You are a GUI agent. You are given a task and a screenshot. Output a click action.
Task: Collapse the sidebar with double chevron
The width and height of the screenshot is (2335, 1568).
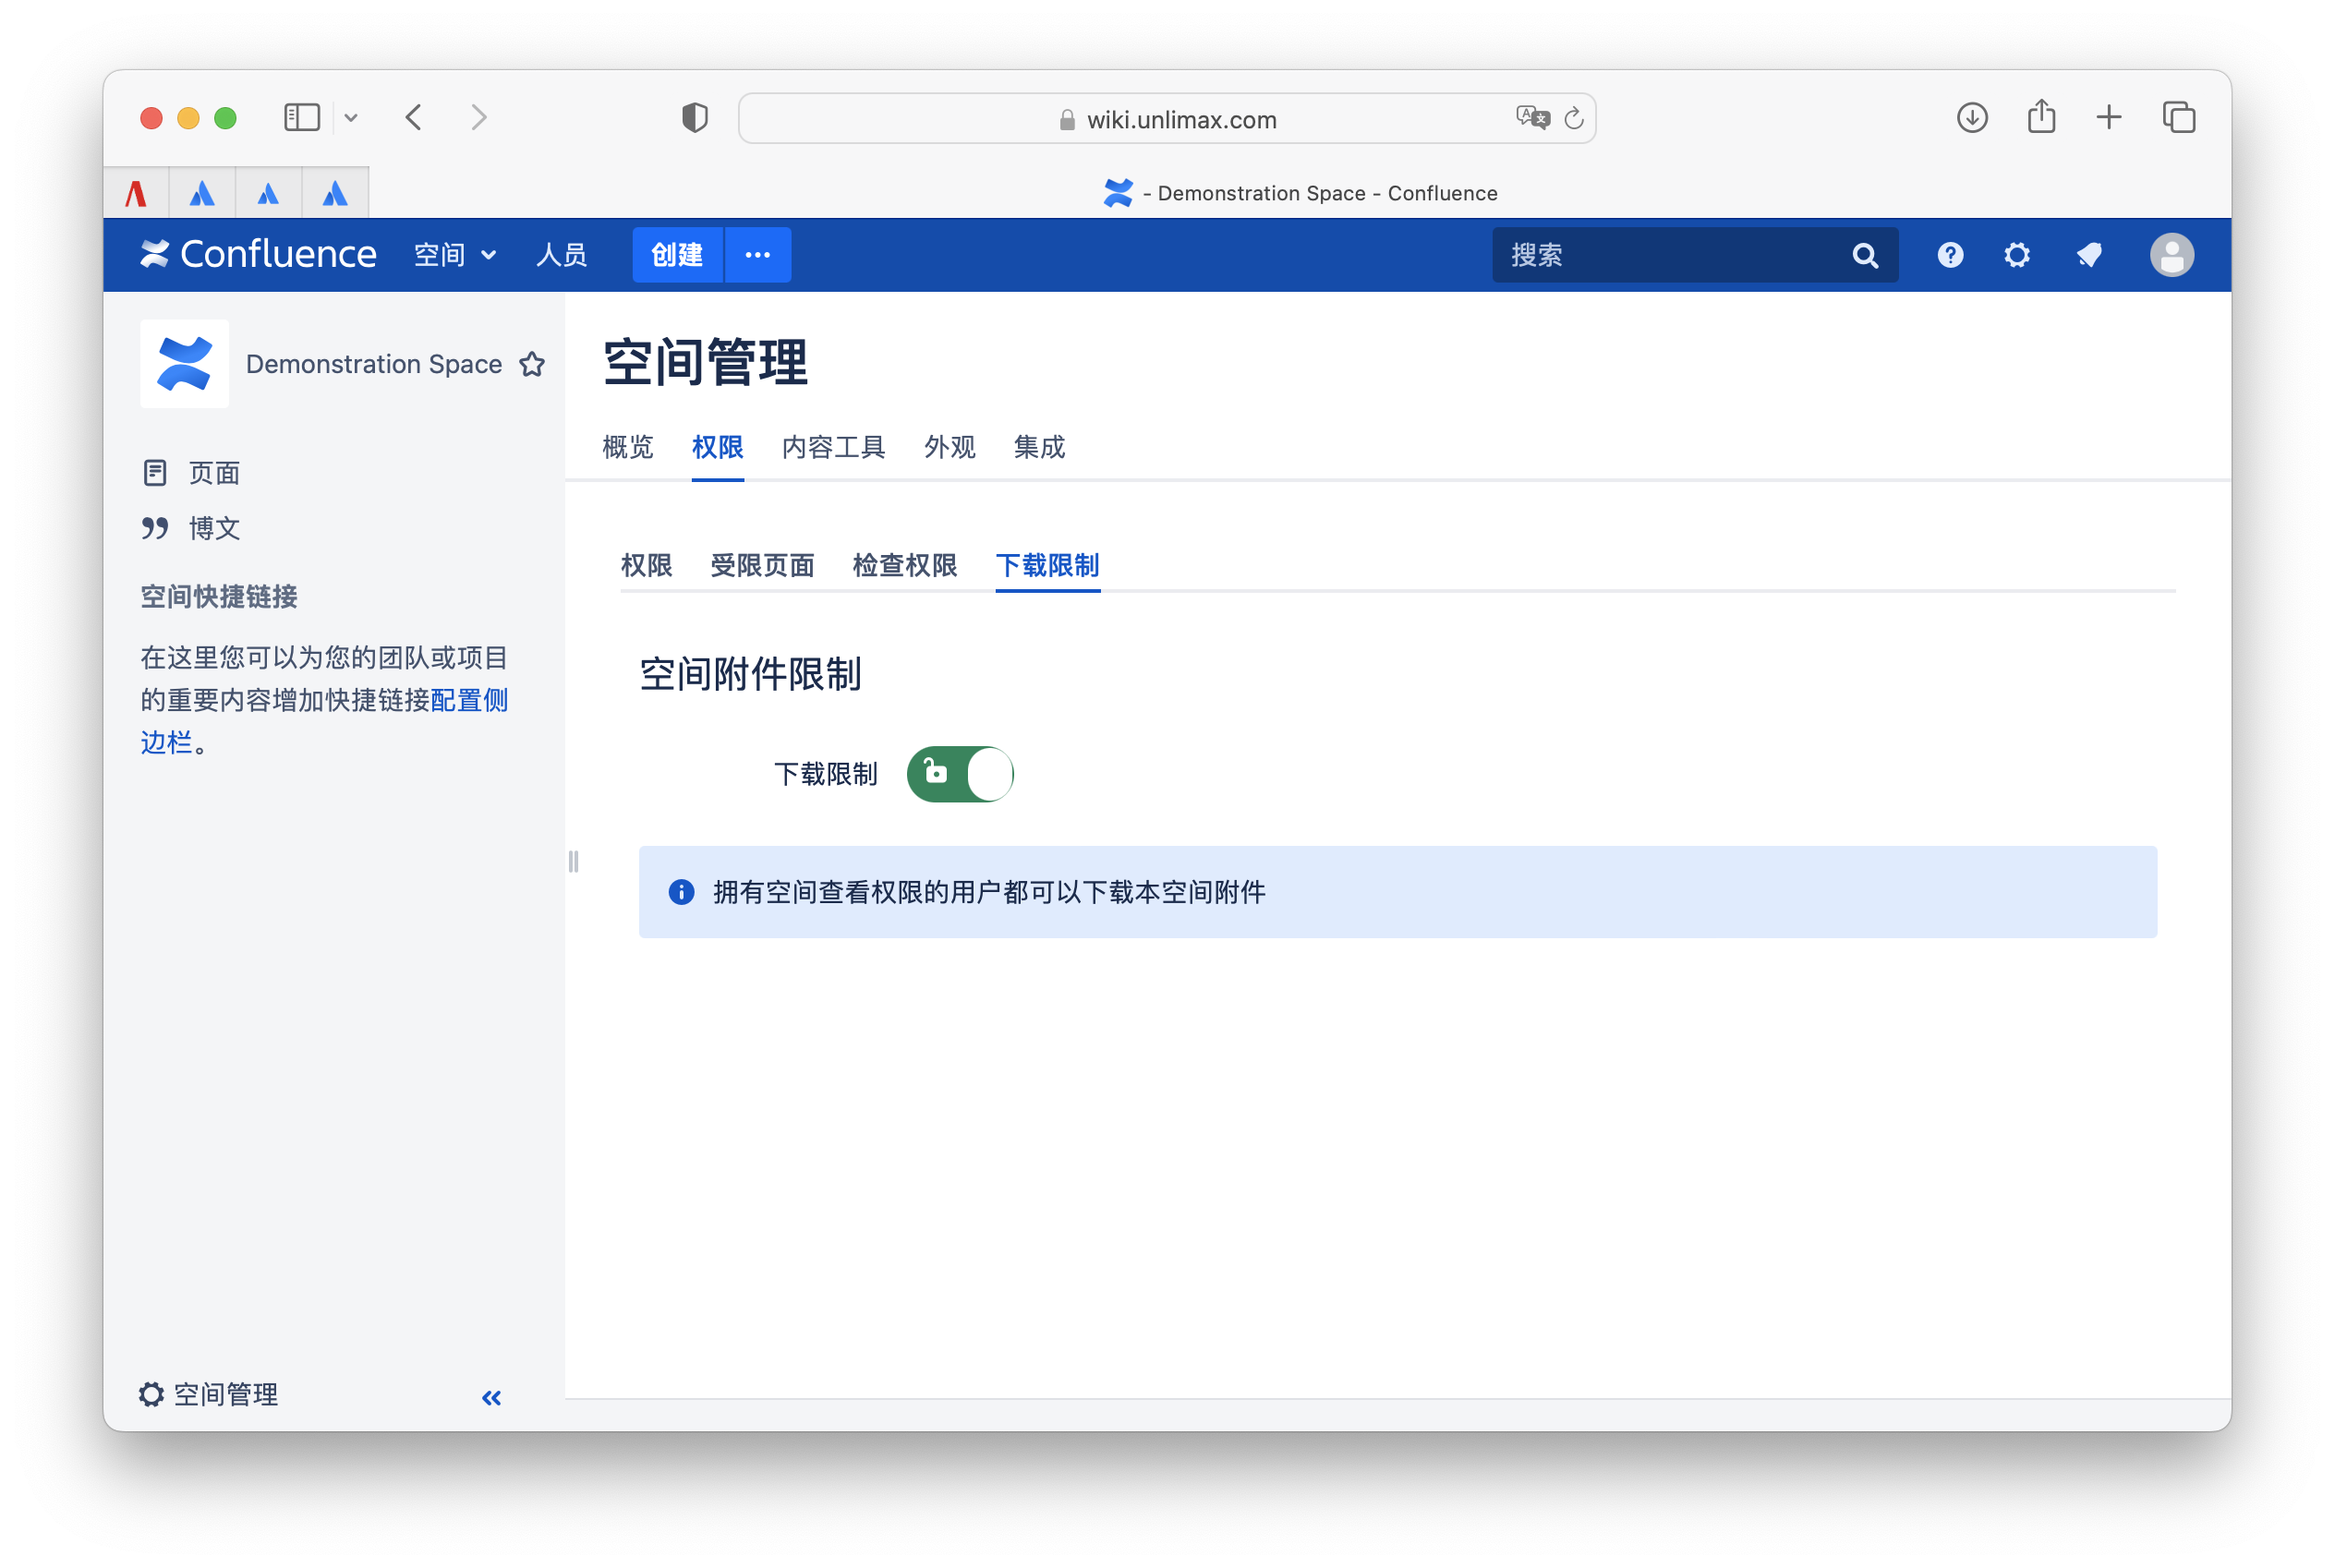coord(491,1397)
